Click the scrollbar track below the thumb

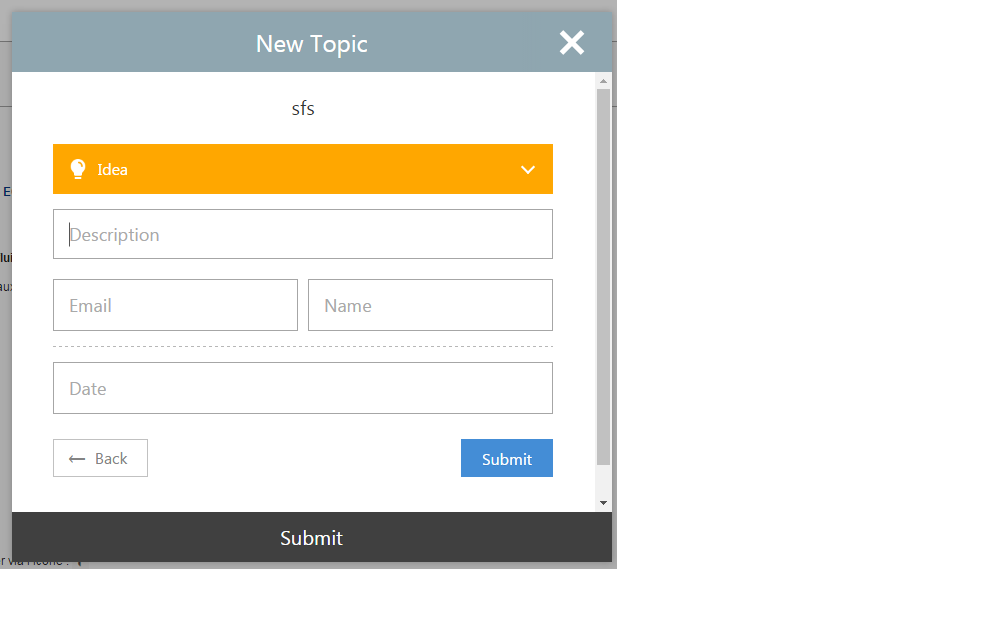(x=603, y=480)
